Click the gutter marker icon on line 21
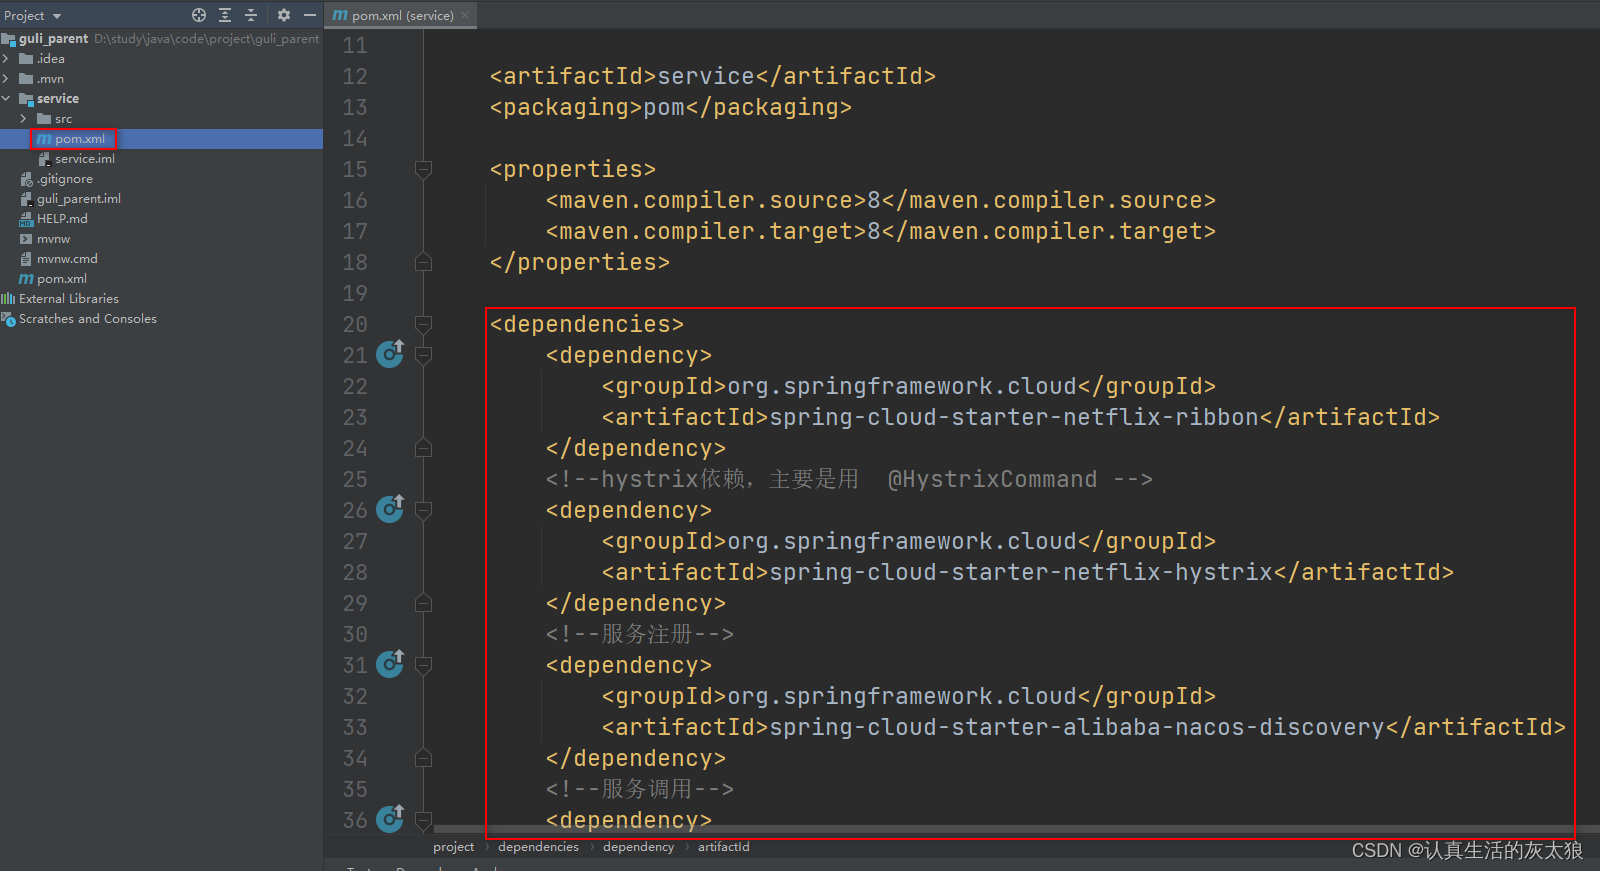Screen dimensions: 1600x871 (x=390, y=354)
